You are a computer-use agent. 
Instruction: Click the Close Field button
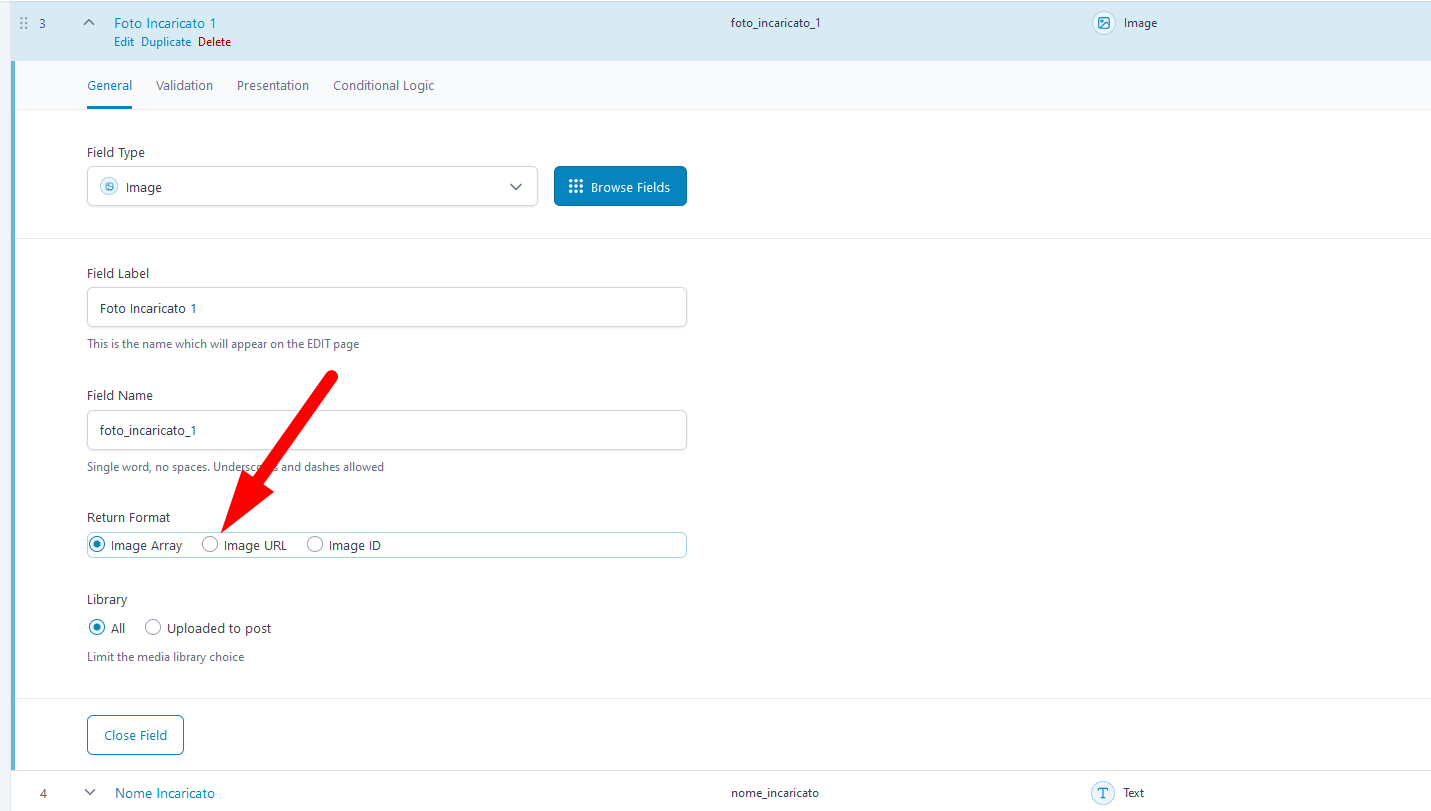(x=135, y=735)
